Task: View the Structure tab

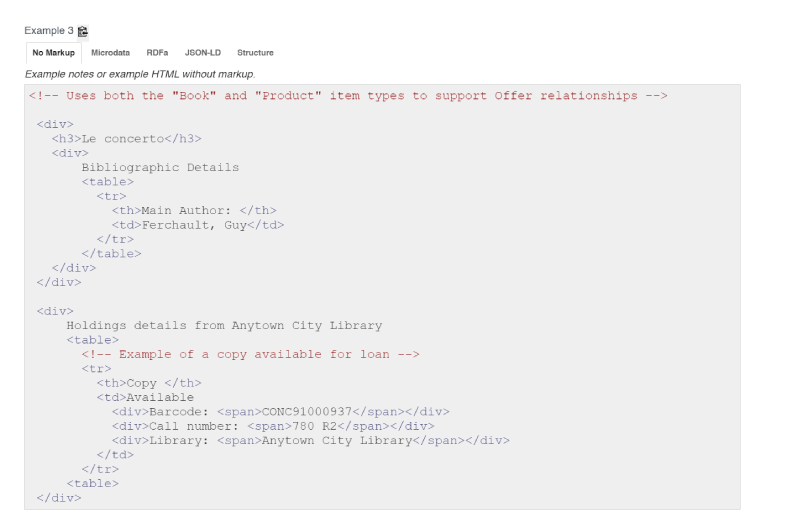Action: pos(255,53)
